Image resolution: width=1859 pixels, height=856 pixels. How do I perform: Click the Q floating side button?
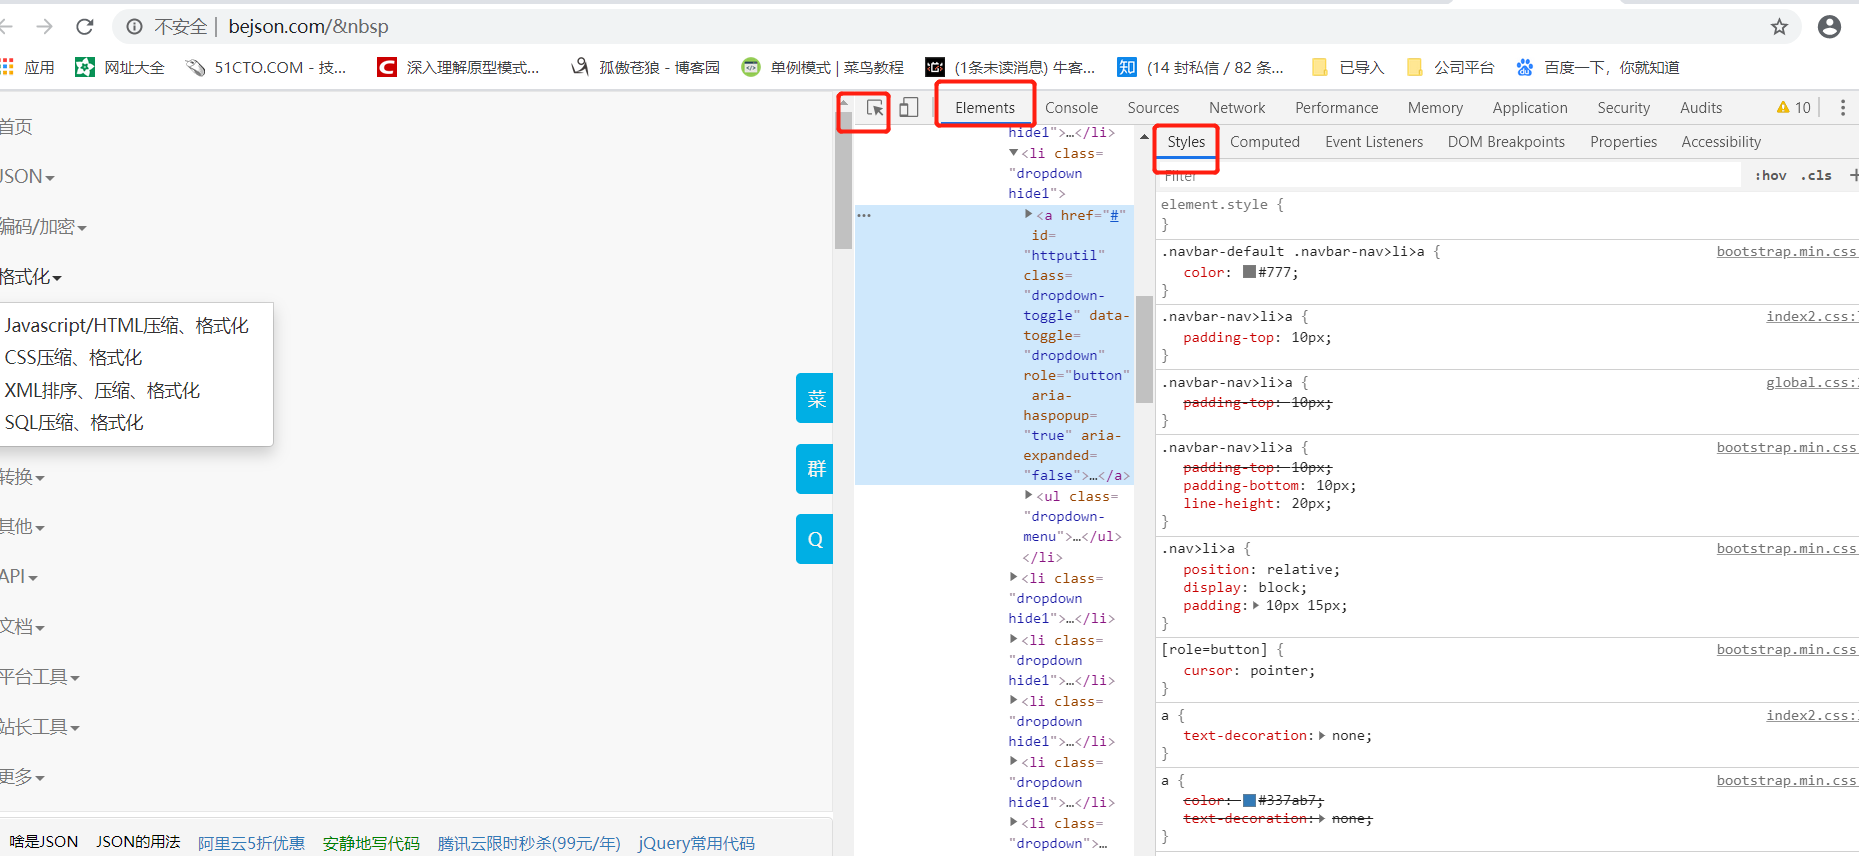(815, 539)
